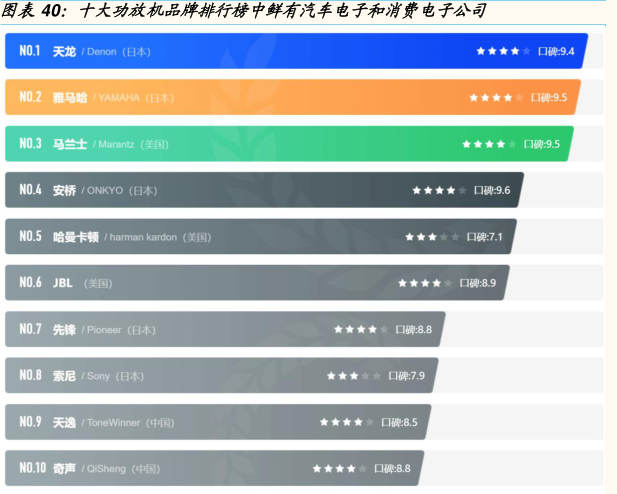Open the NO.3 马兰士 Marantz brand row
The image size is (617, 494).
(x=289, y=144)
